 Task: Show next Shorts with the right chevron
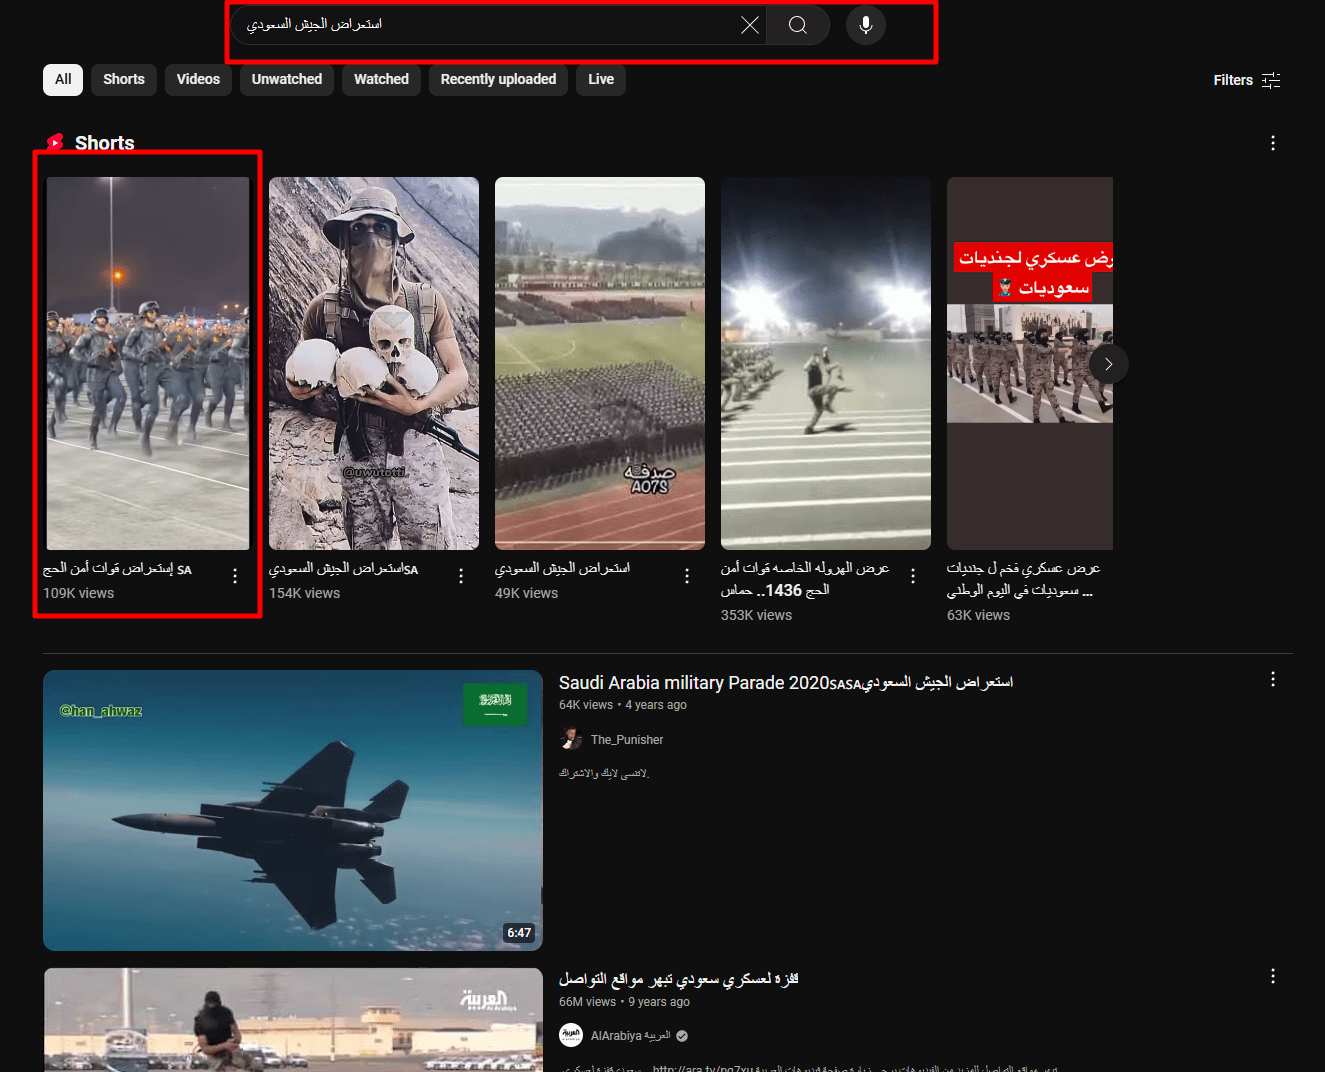(x=1109, y=364)
